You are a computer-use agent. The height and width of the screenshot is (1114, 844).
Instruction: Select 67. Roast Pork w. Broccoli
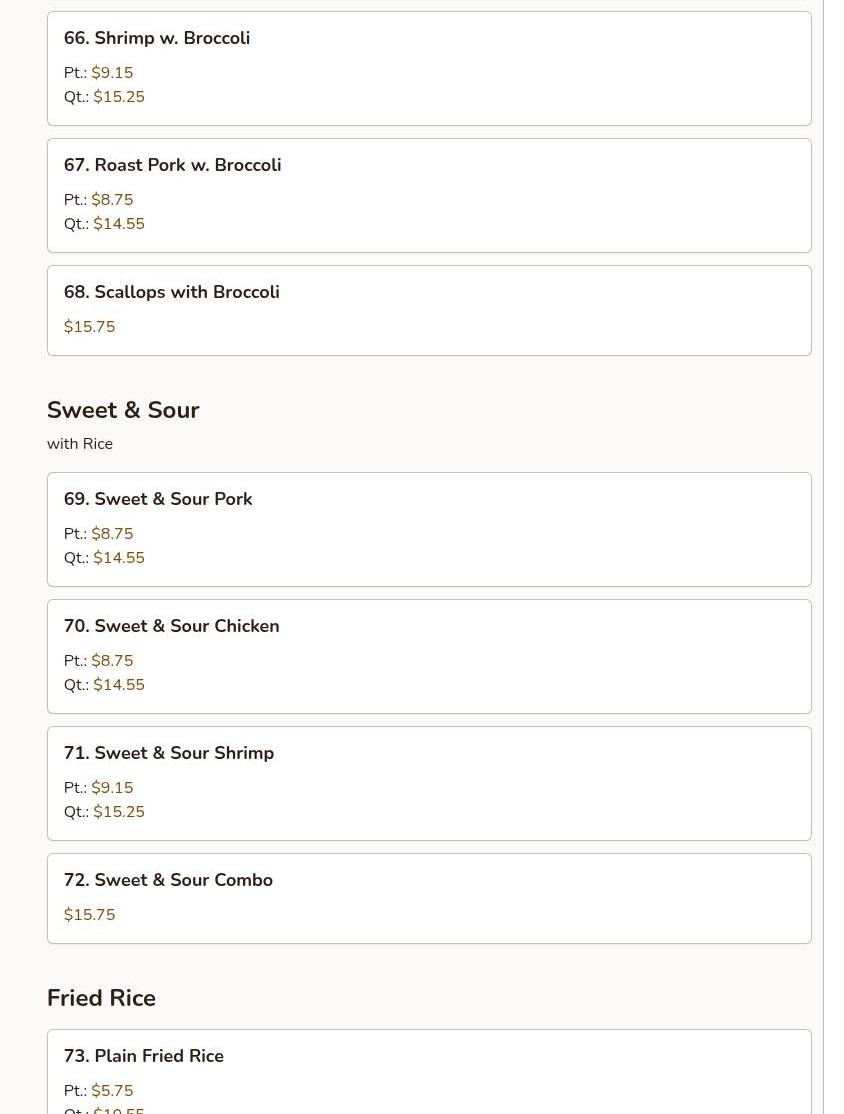click(172, 165)
